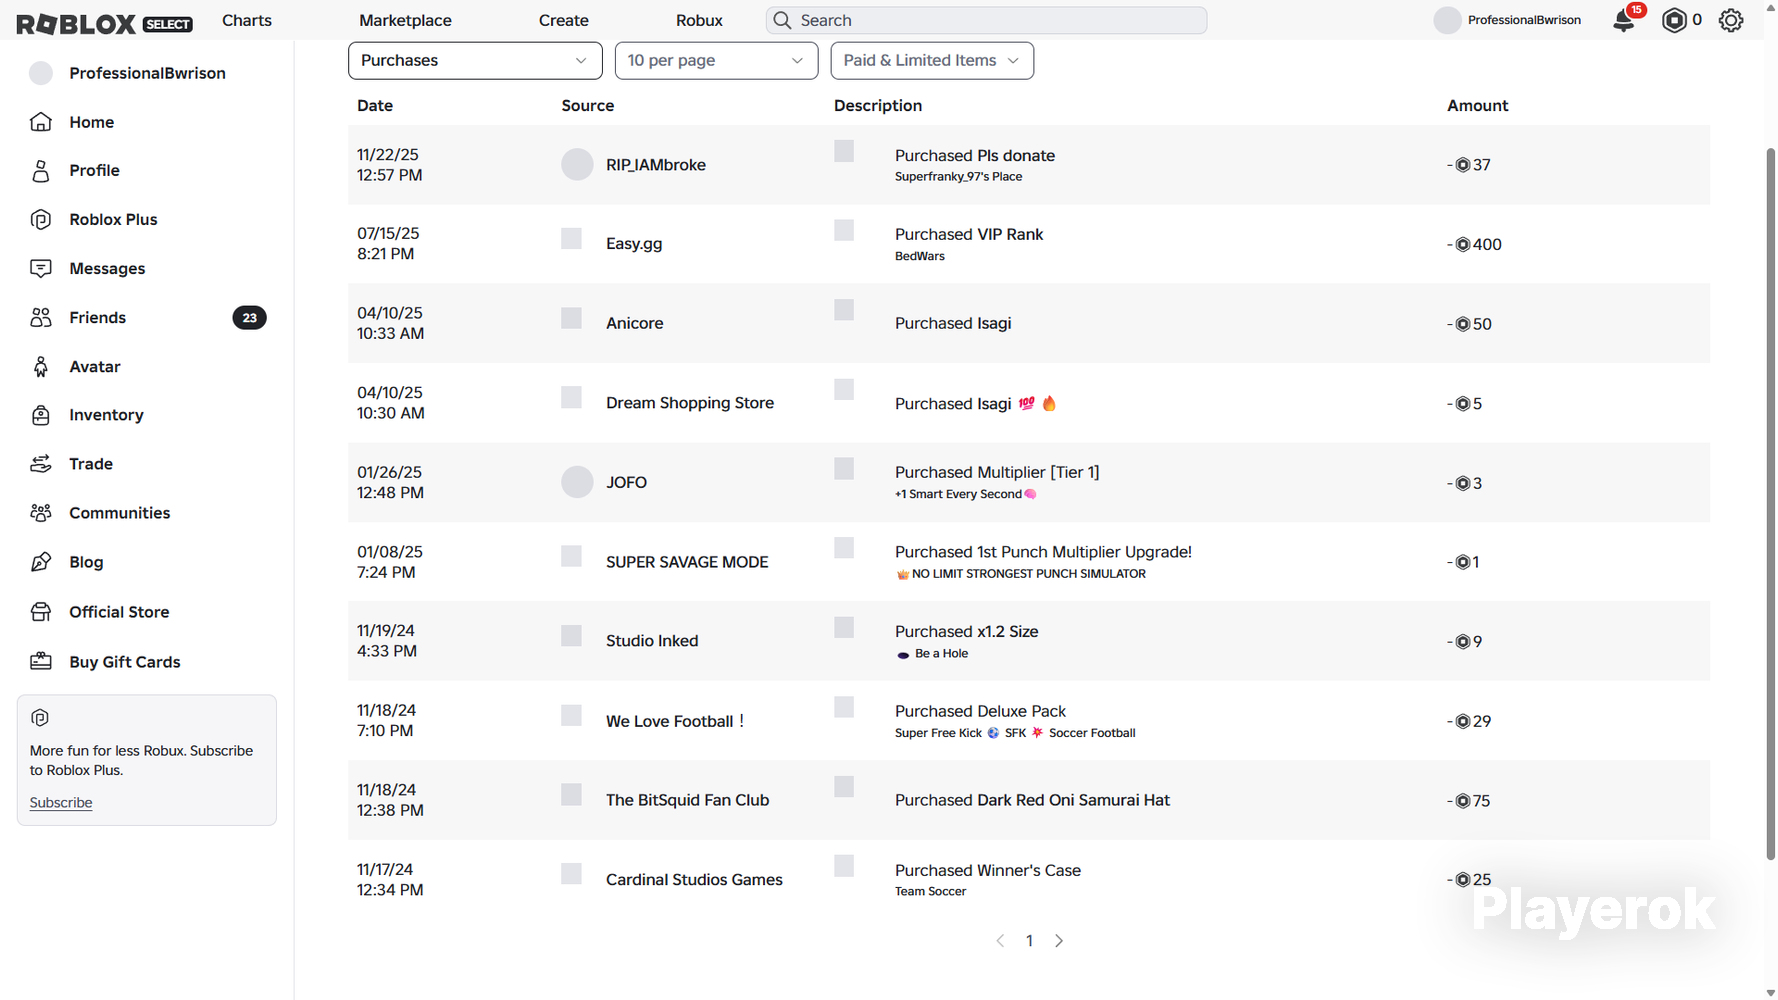Go to the Marketplace tab

click(x=405, y=20)
